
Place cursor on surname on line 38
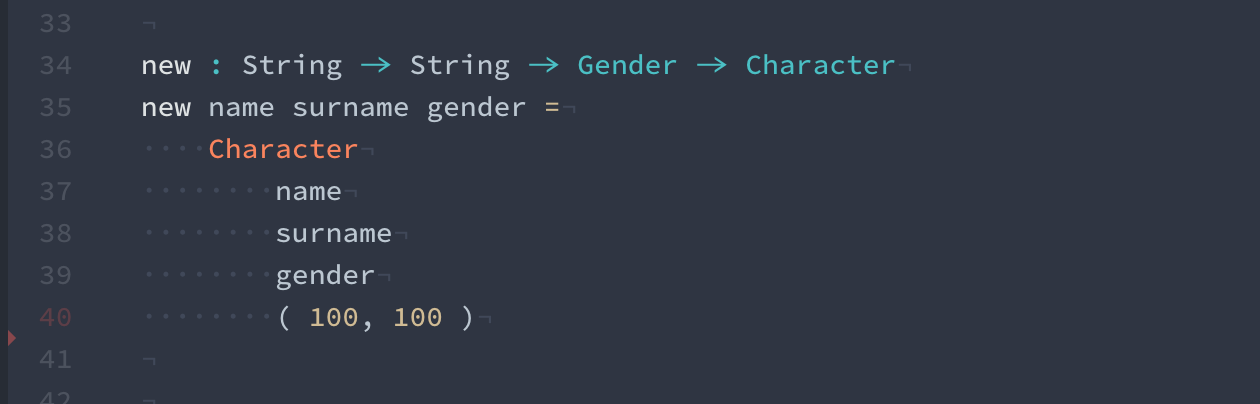pos(334,234)
